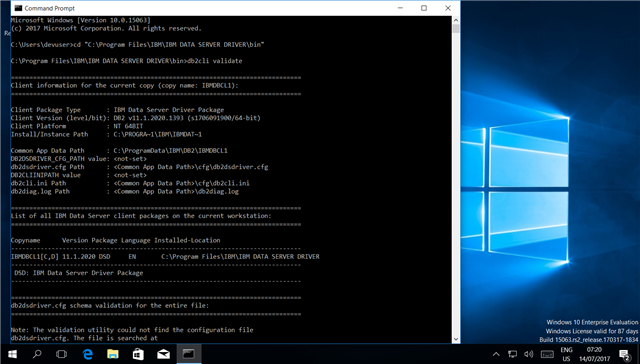Viewport: 640px width, 364px height.
Task: Click 'Copyname Version Package Language' header line
Action: (116, 240)
